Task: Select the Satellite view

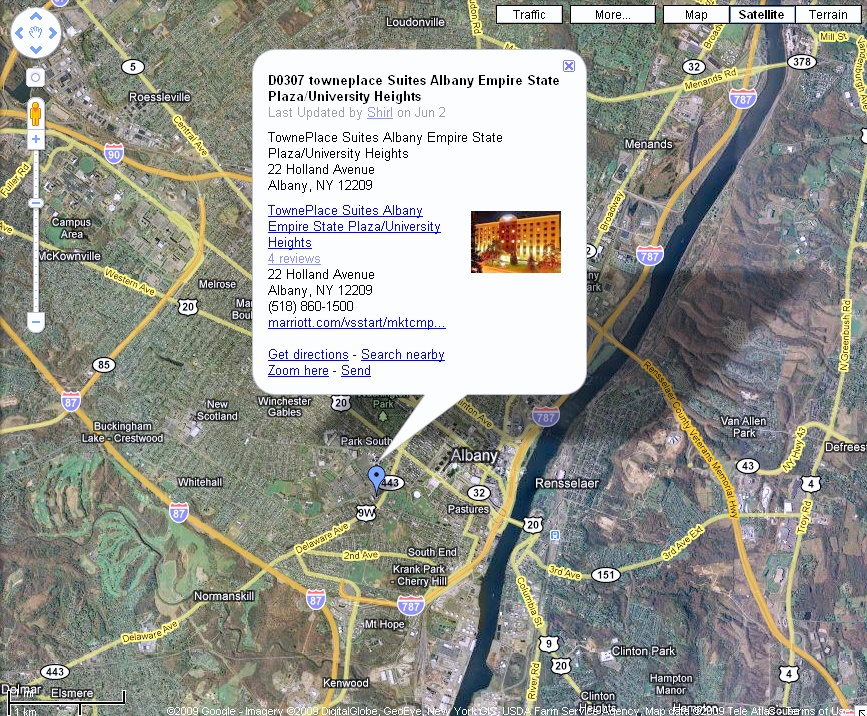Action: tap(762, 15)
